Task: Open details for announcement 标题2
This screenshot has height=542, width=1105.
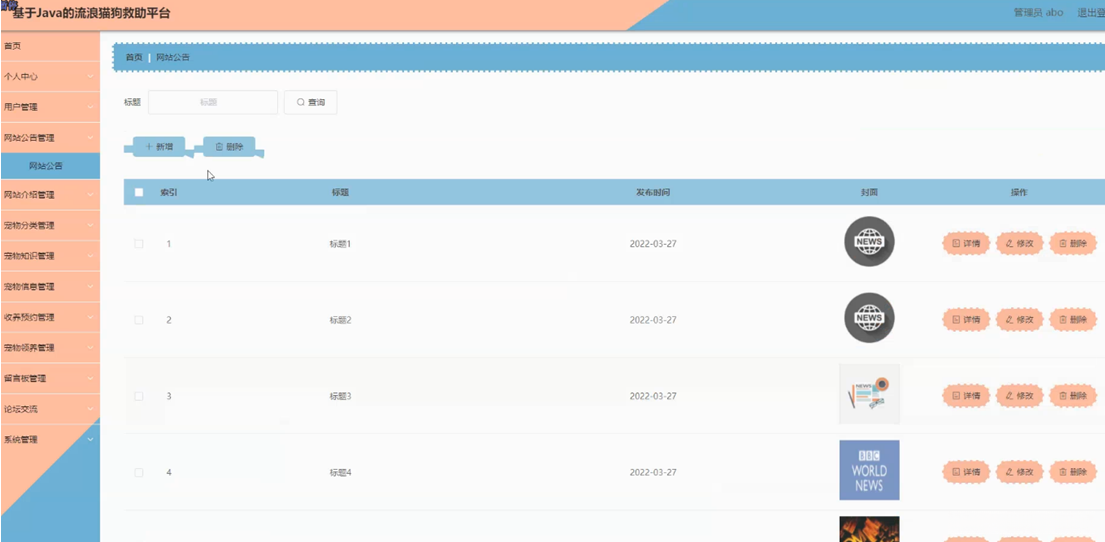Action: pyautogui.click(x=966, y=319)
